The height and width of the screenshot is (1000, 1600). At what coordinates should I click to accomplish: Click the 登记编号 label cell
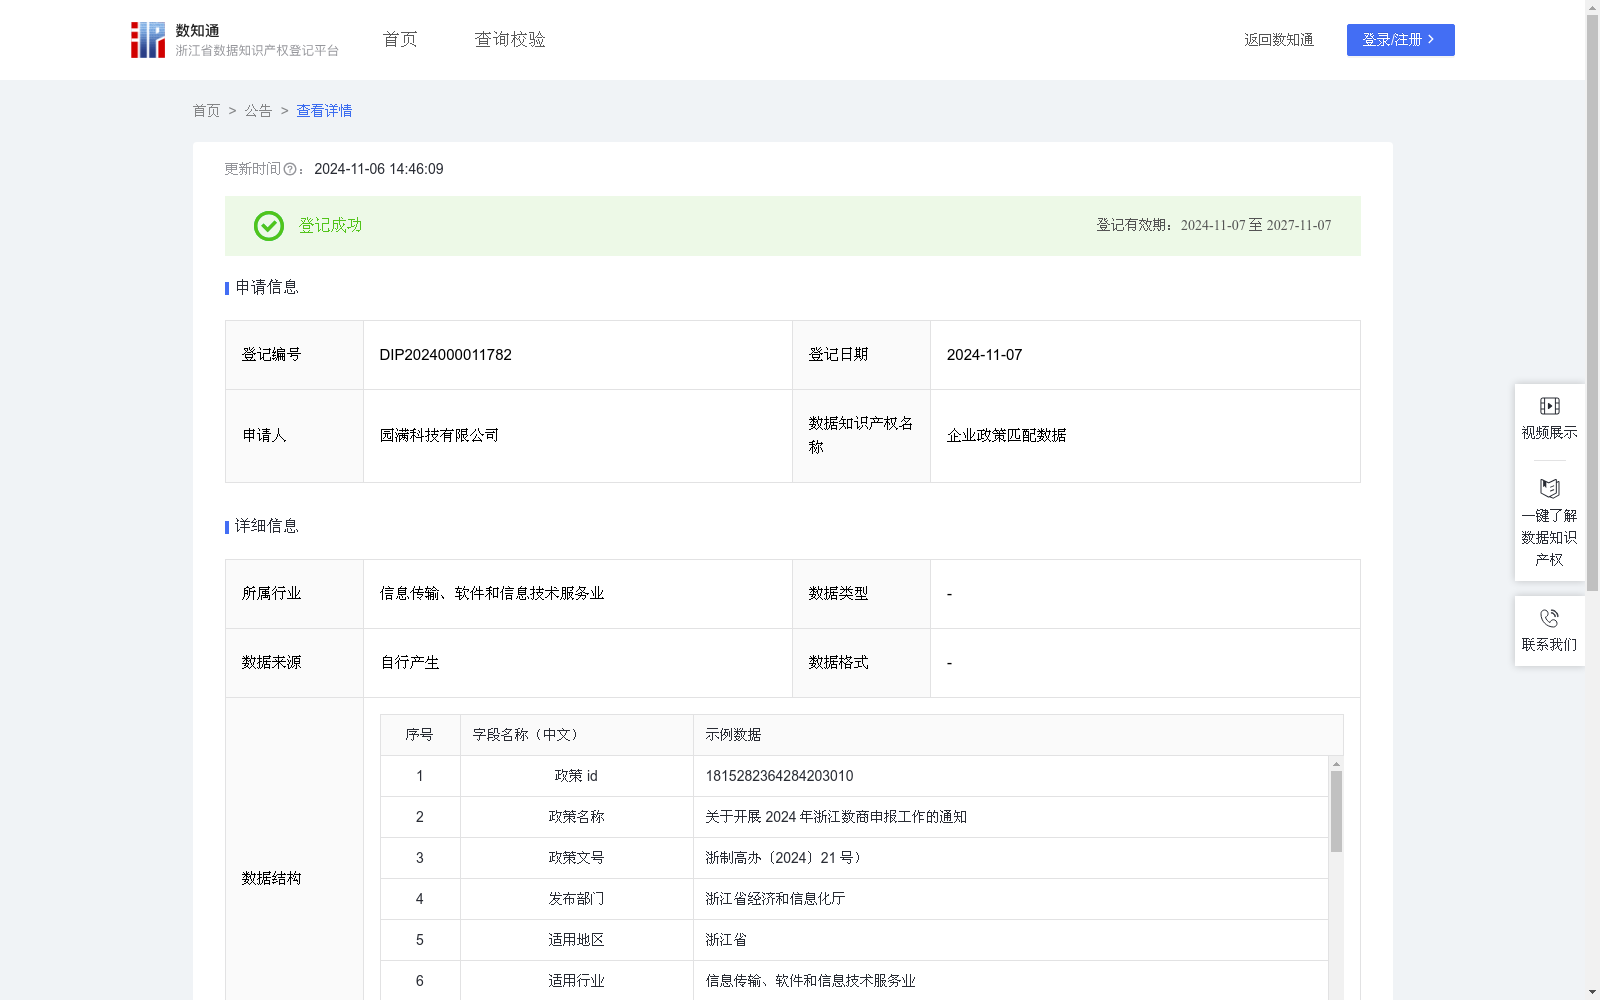294,355
